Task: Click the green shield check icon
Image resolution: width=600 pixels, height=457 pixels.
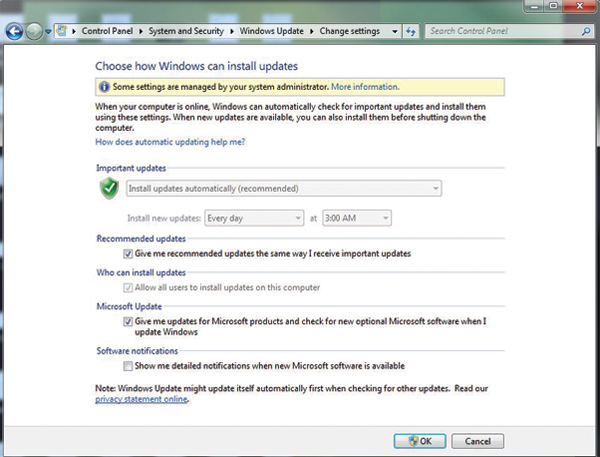Action: pyautogui.click(x=109, y=188)
